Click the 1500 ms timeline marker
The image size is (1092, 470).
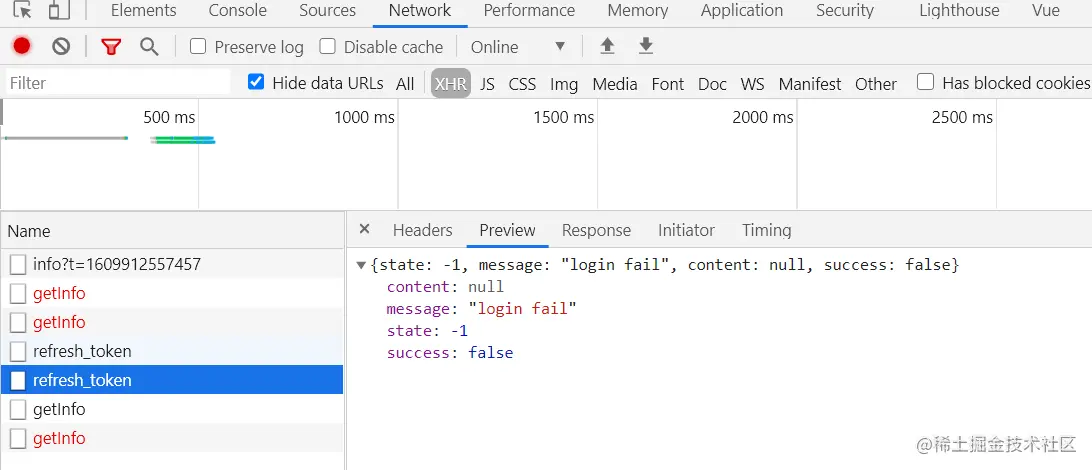click(564, 118)
